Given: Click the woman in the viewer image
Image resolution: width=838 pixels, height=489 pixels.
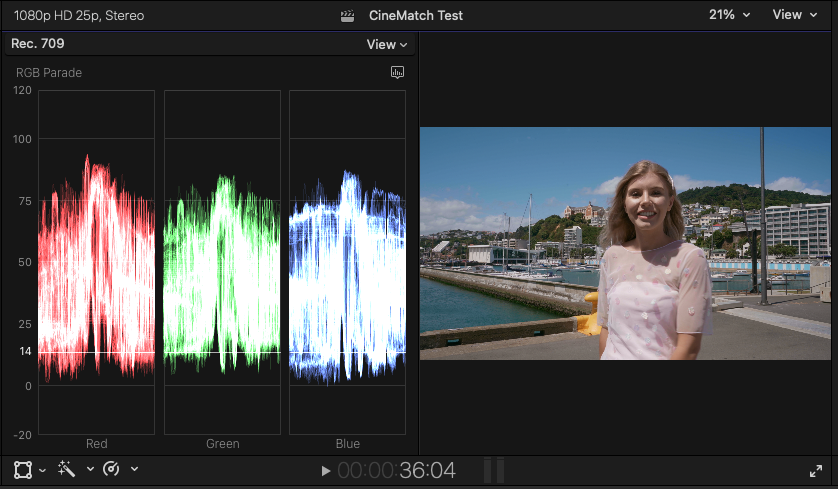Looking at the screenshot, I should click(651, 270).
